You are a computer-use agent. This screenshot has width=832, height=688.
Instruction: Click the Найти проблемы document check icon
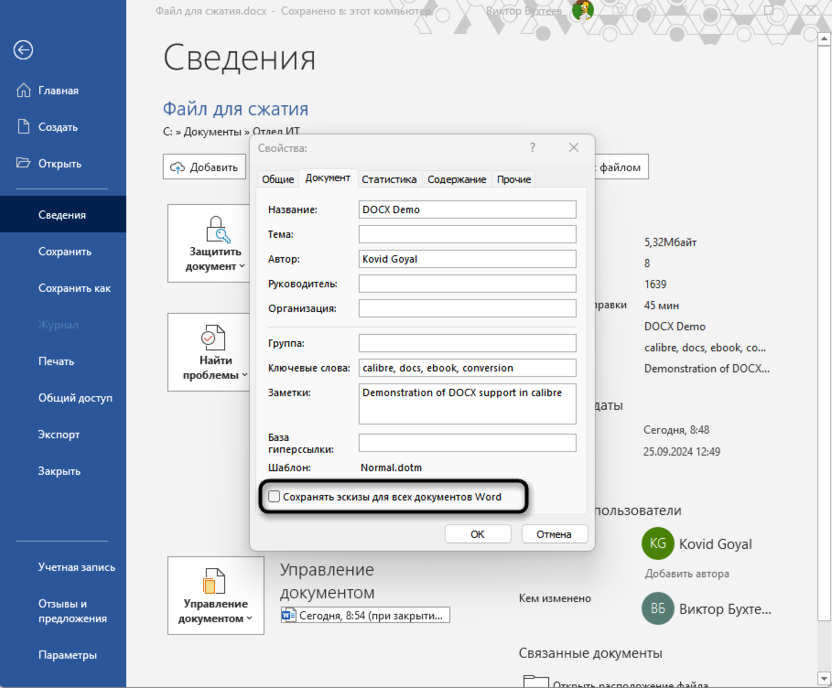(213, 337)
